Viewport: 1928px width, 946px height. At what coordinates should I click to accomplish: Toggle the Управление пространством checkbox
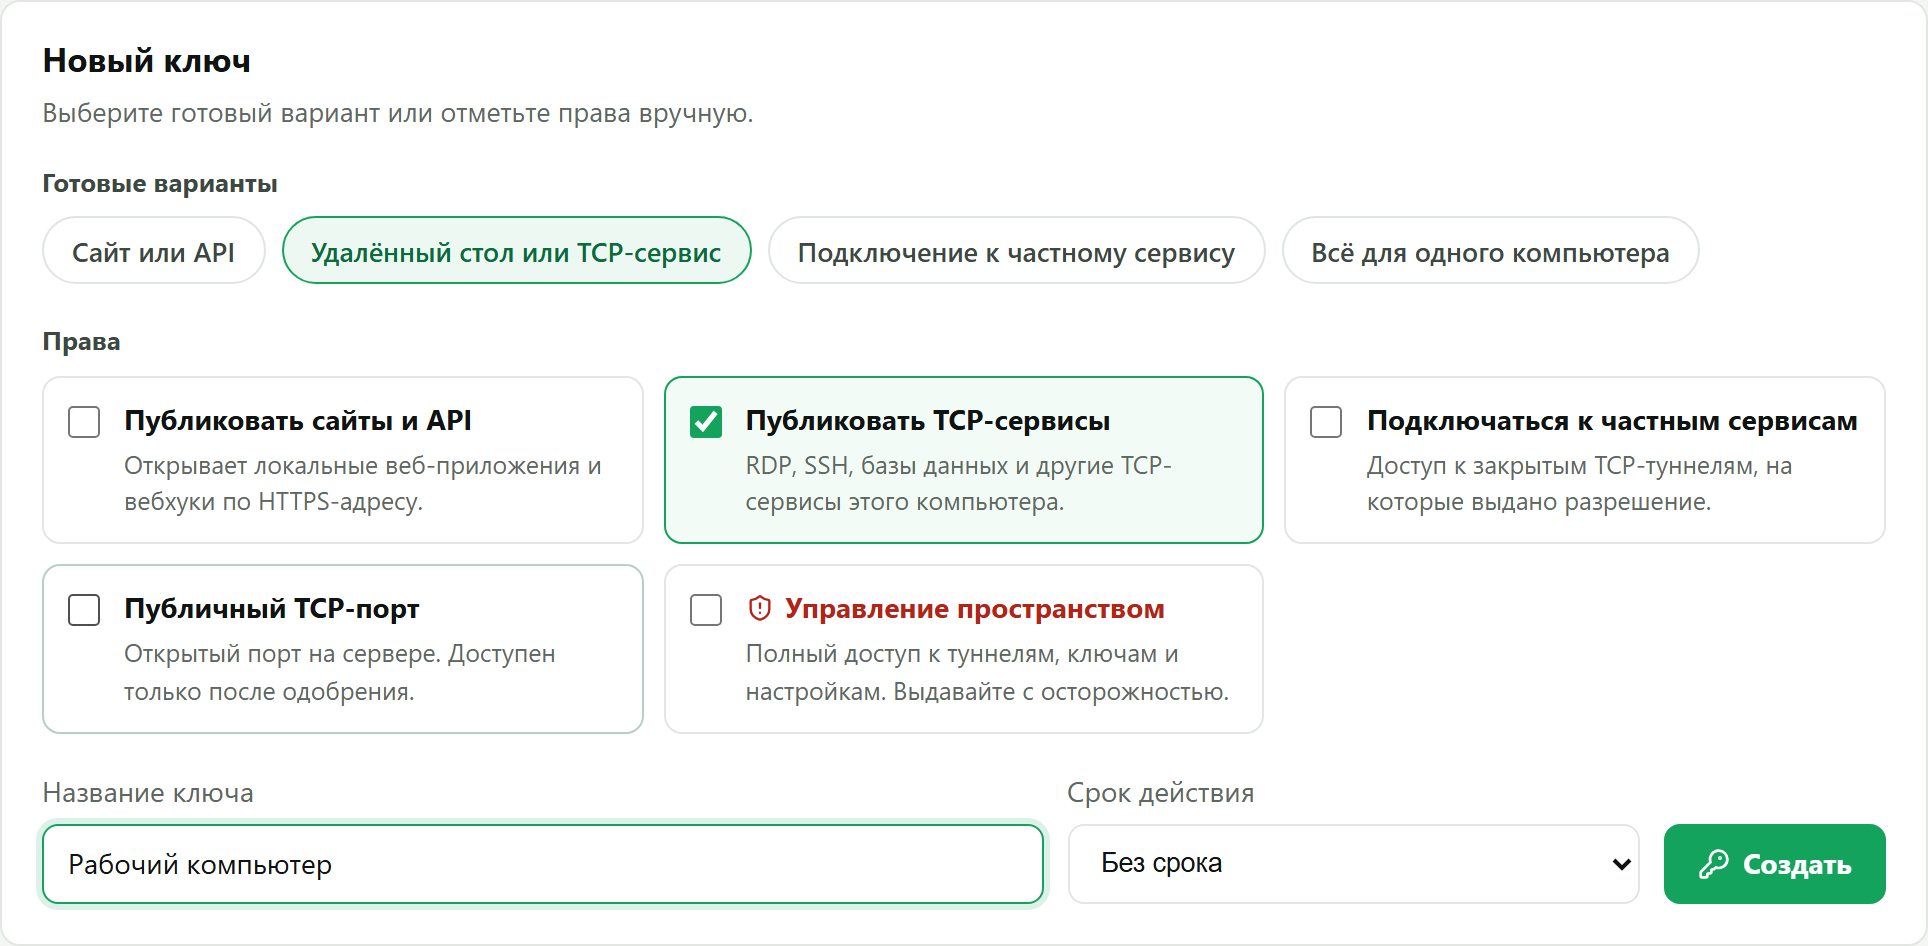tap(706, 610)
